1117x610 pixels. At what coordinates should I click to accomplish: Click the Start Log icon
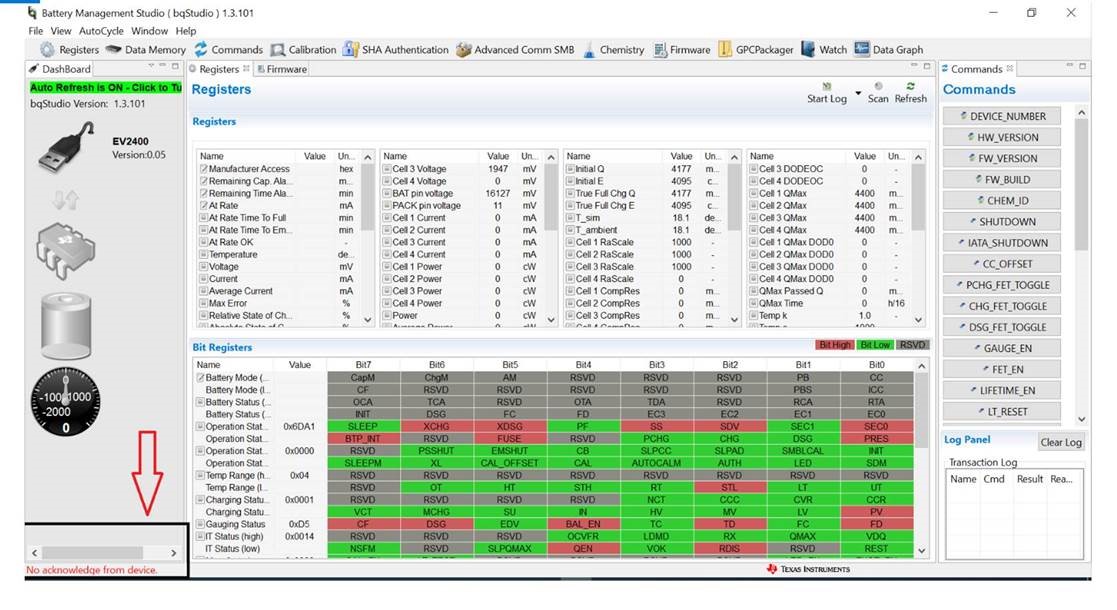[x=826, y=86]
